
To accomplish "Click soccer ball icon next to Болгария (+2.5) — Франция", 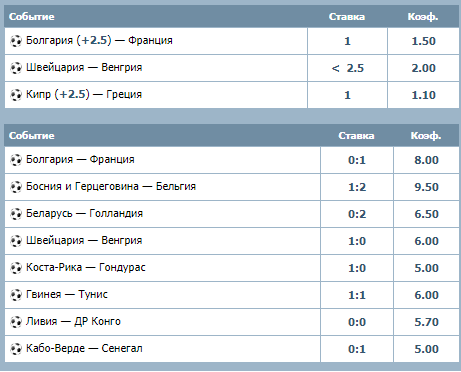I will click(x=16, y=41).
